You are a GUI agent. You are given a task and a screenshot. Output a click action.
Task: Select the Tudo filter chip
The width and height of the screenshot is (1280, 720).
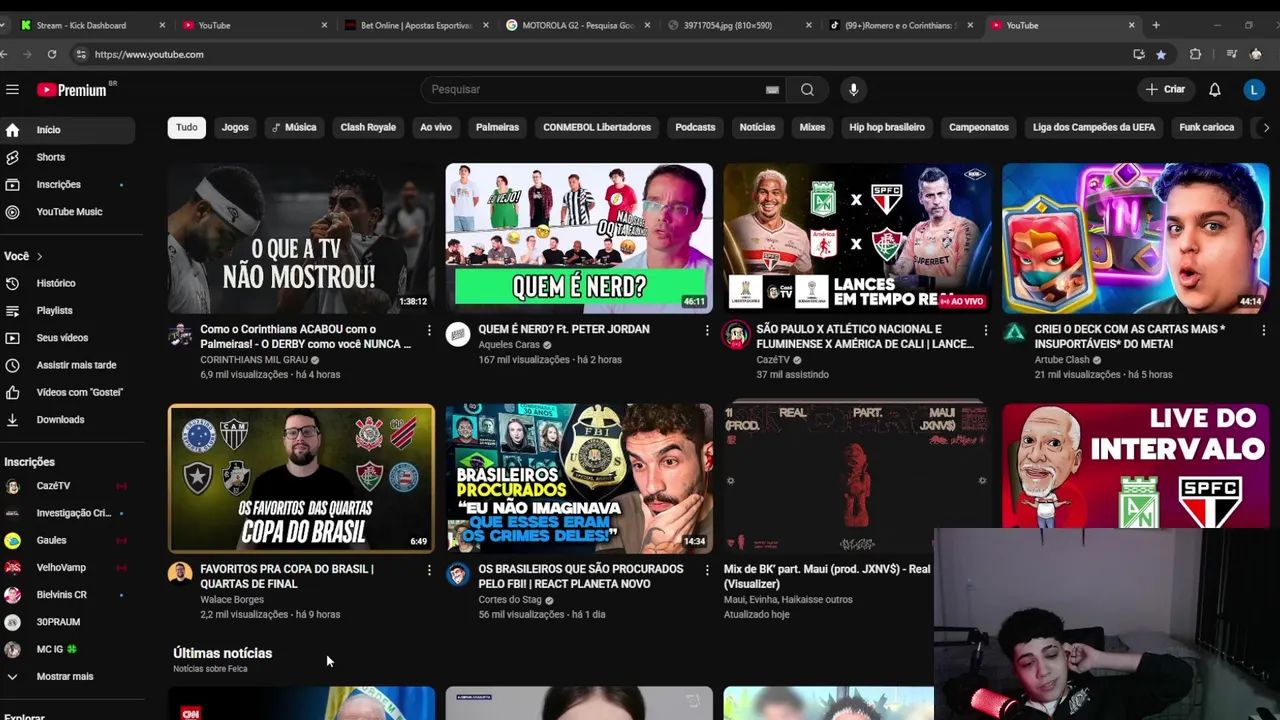tap(187, 127)
